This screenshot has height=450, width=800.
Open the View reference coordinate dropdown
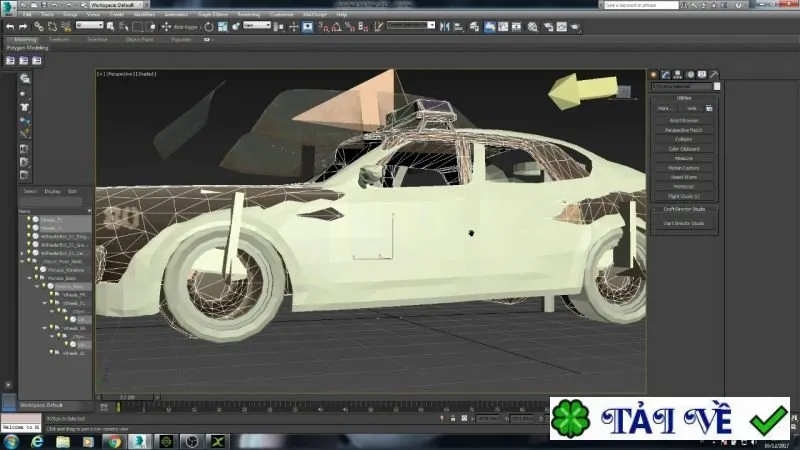click(x=257, y=25)
